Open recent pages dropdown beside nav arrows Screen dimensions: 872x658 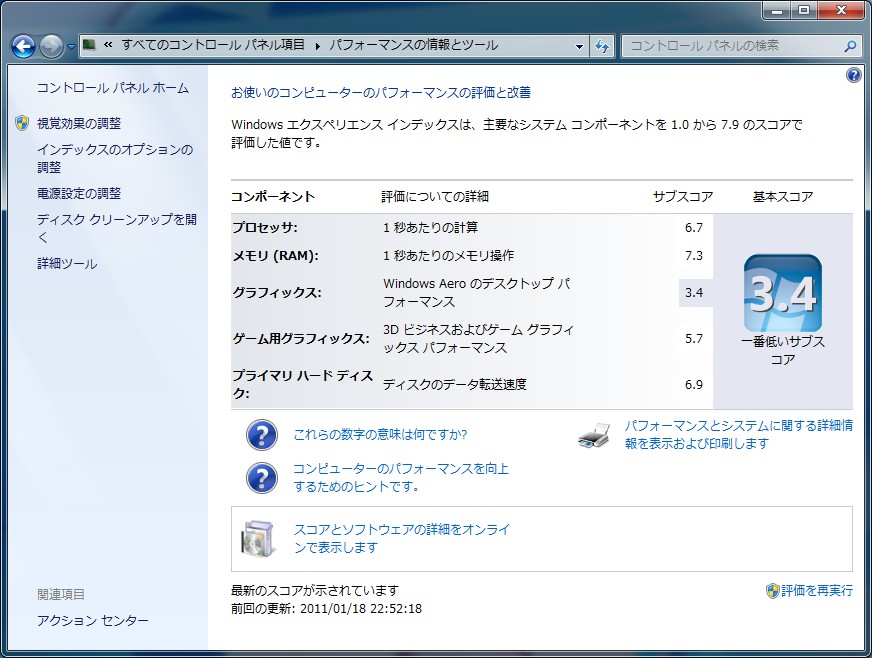(71, 47)
